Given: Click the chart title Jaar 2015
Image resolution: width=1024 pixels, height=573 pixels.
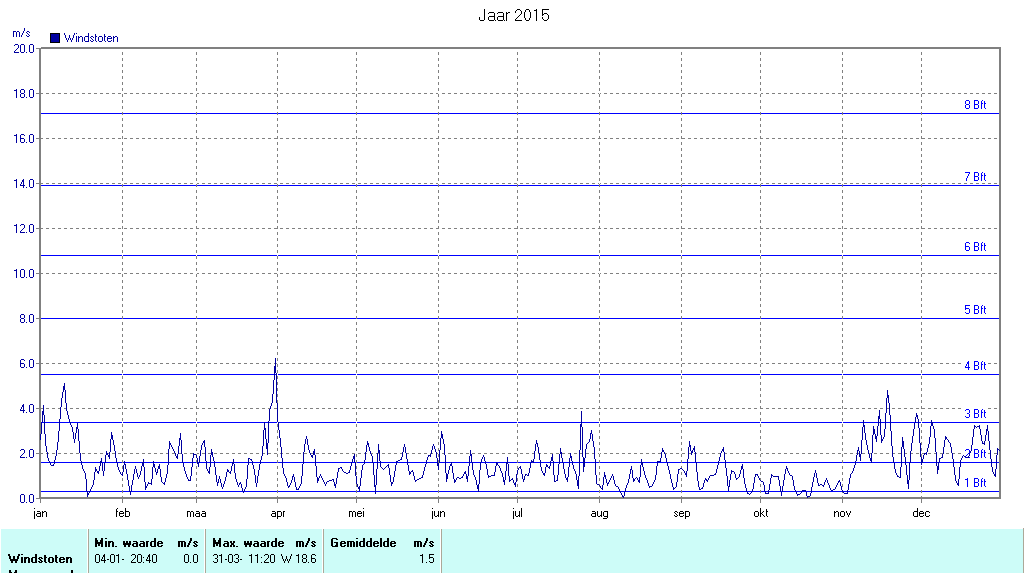Looking at the screenshot, I should [514, 15].
